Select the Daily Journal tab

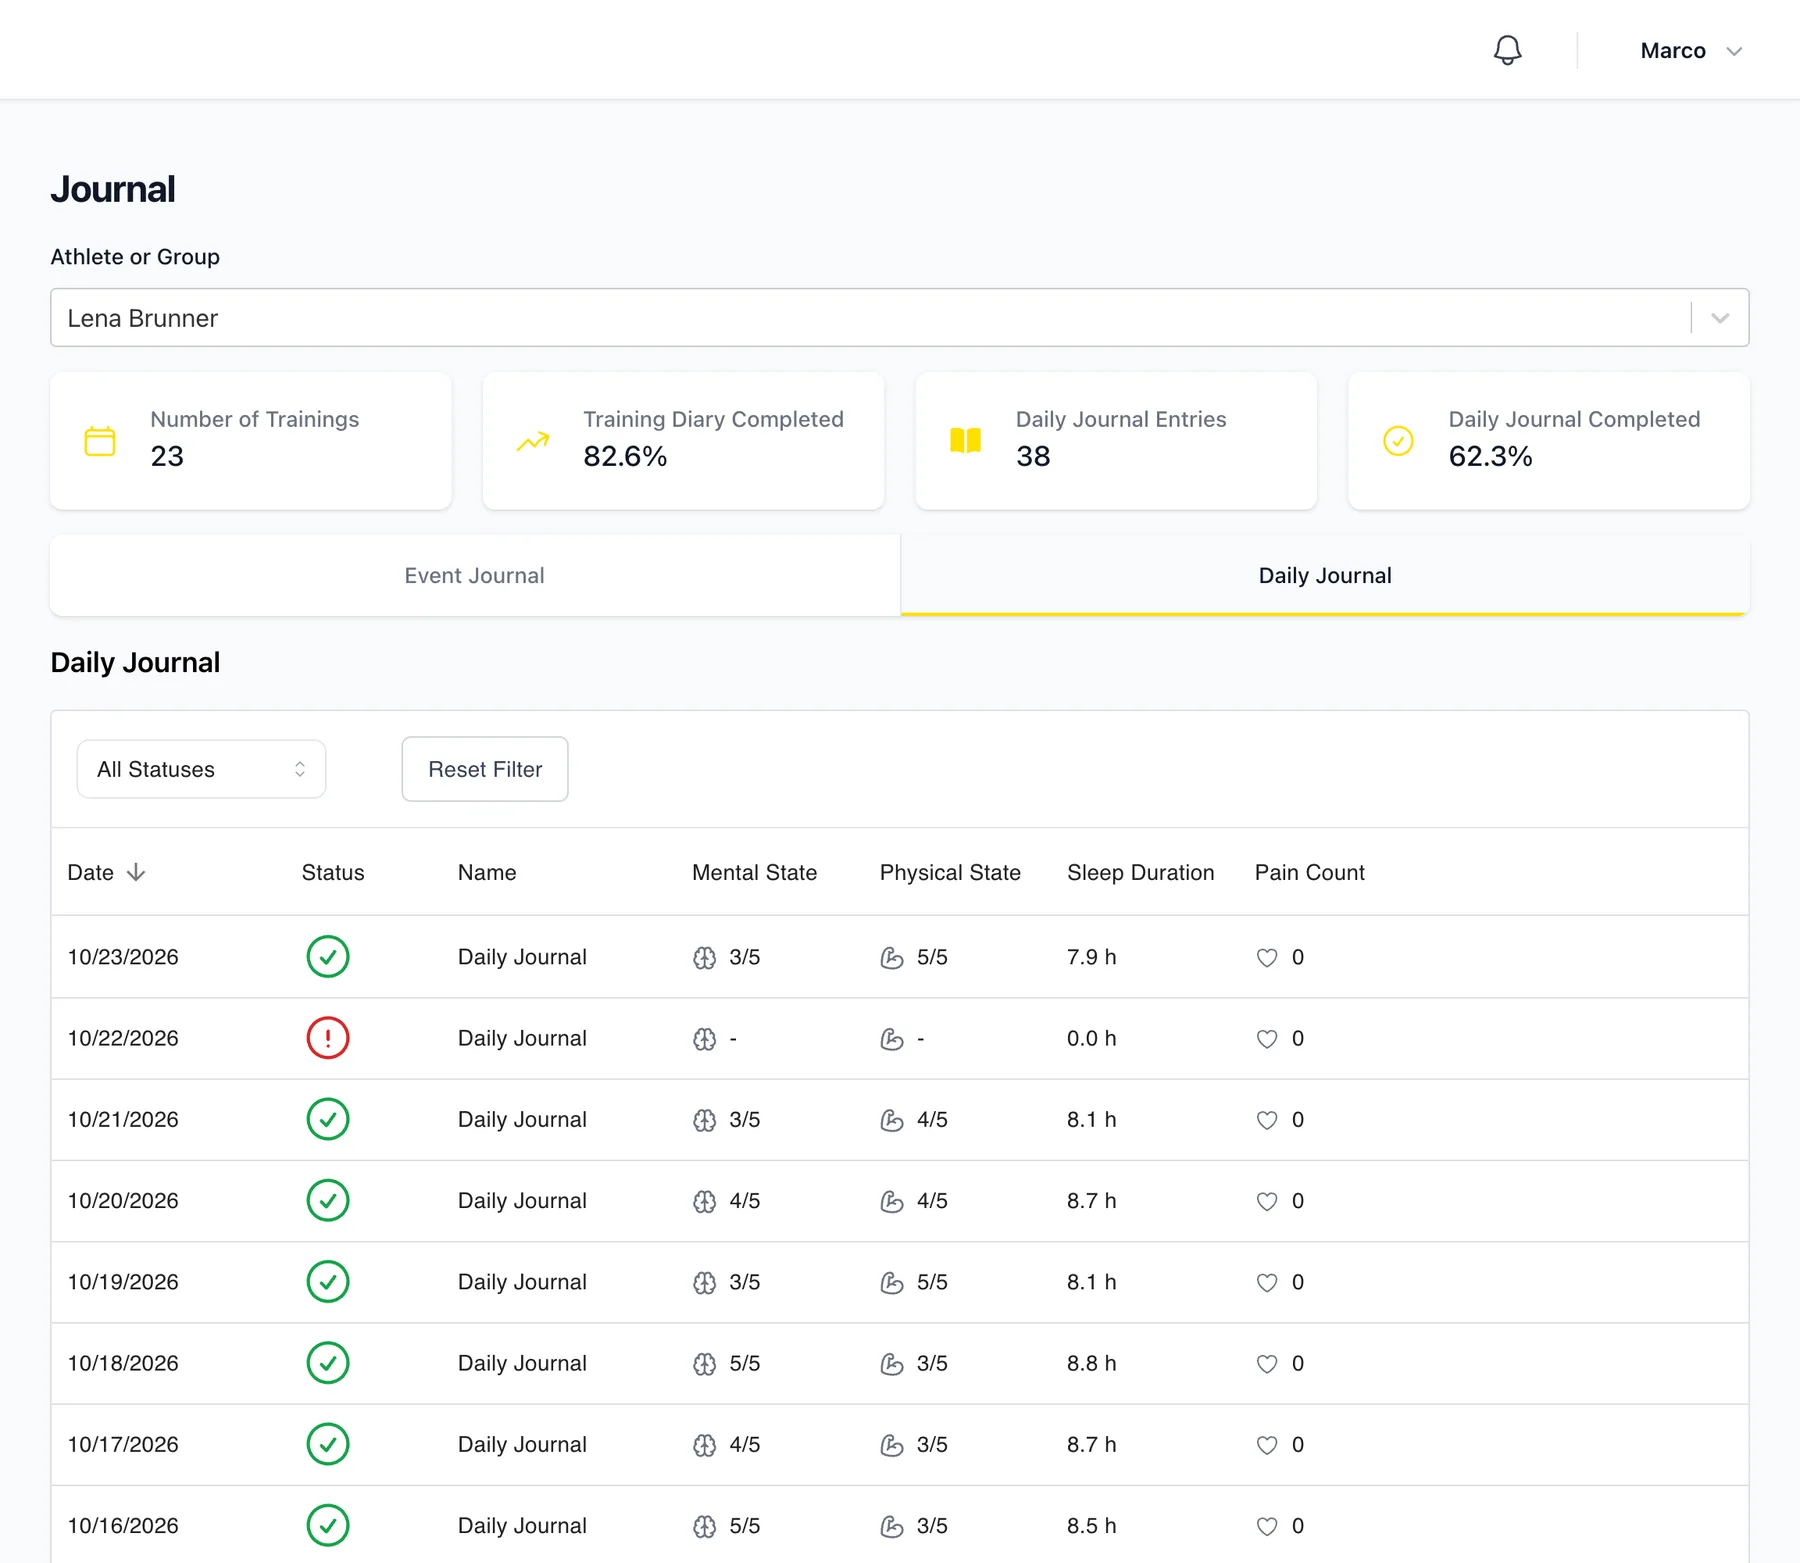(1325, 575)
